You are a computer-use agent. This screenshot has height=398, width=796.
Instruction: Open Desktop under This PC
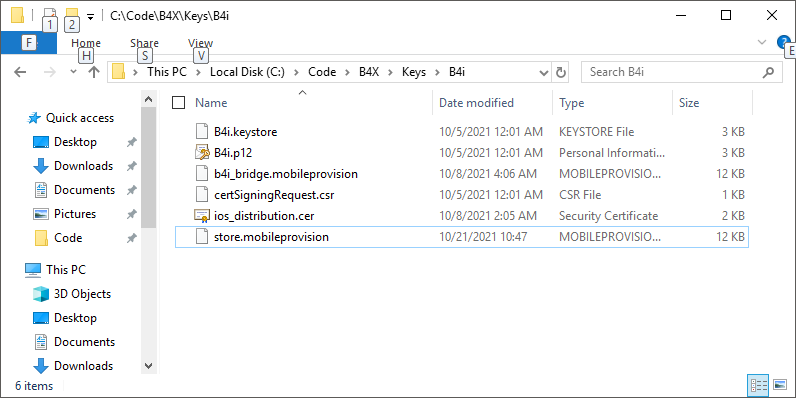(x=75, y=318)
